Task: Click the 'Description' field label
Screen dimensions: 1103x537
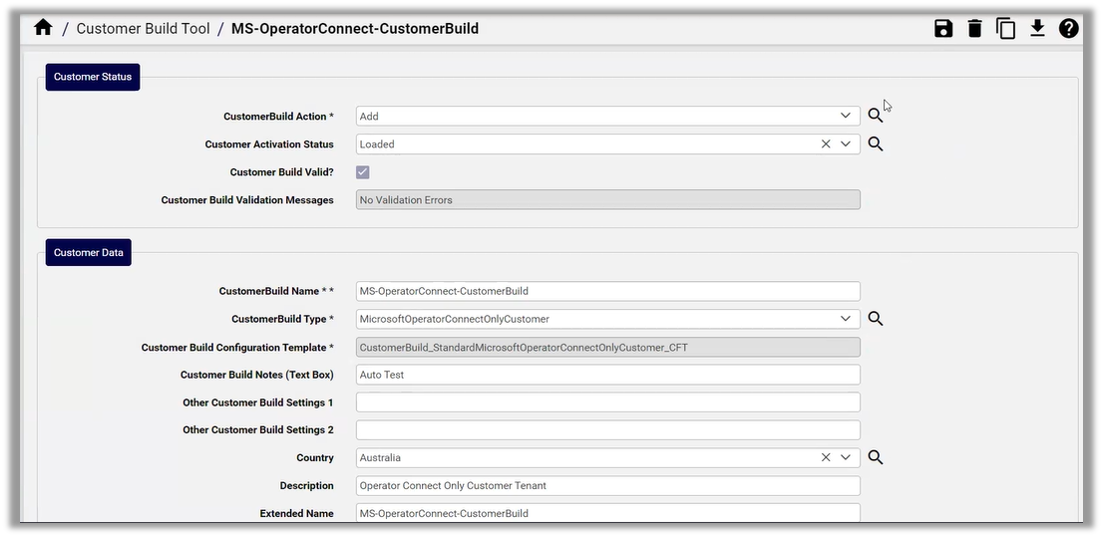Action: [307, 486]
